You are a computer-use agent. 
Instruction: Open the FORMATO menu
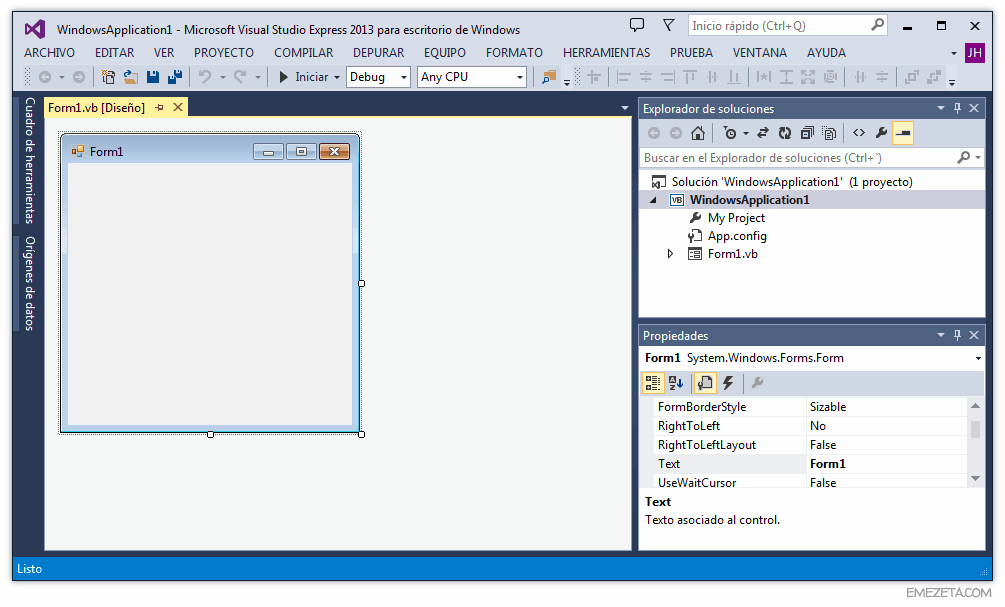514,53
